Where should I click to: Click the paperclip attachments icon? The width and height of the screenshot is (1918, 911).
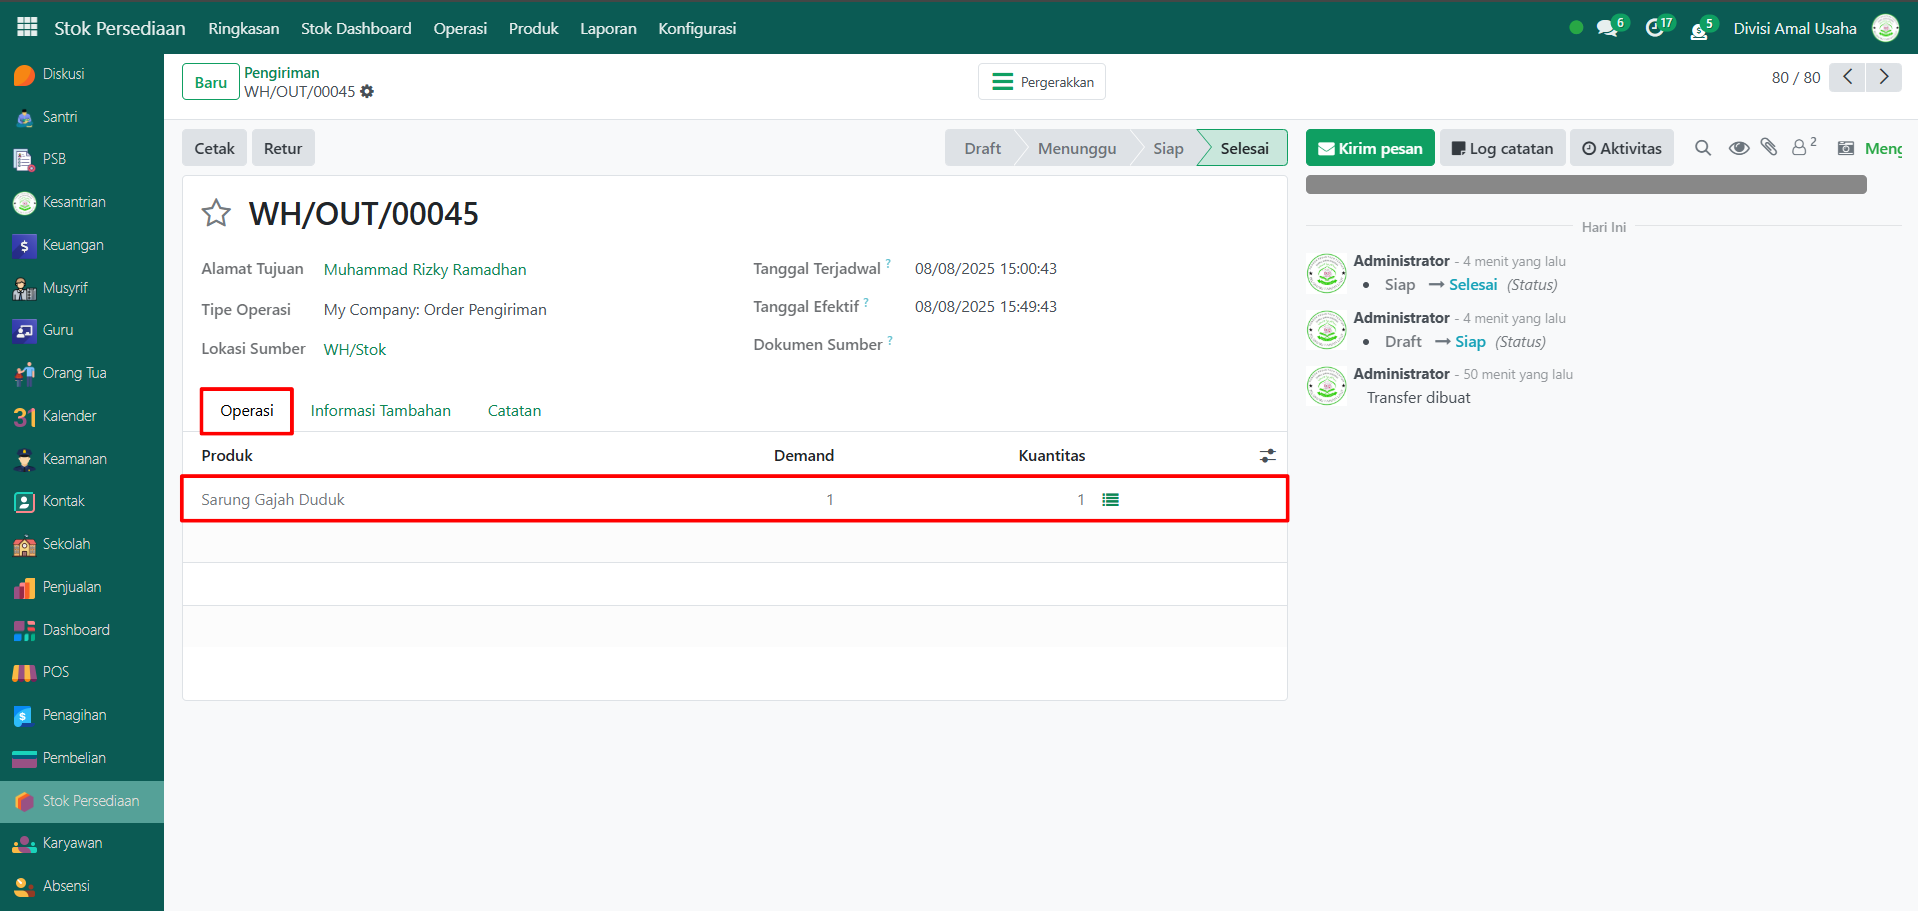pos(1769,148)
